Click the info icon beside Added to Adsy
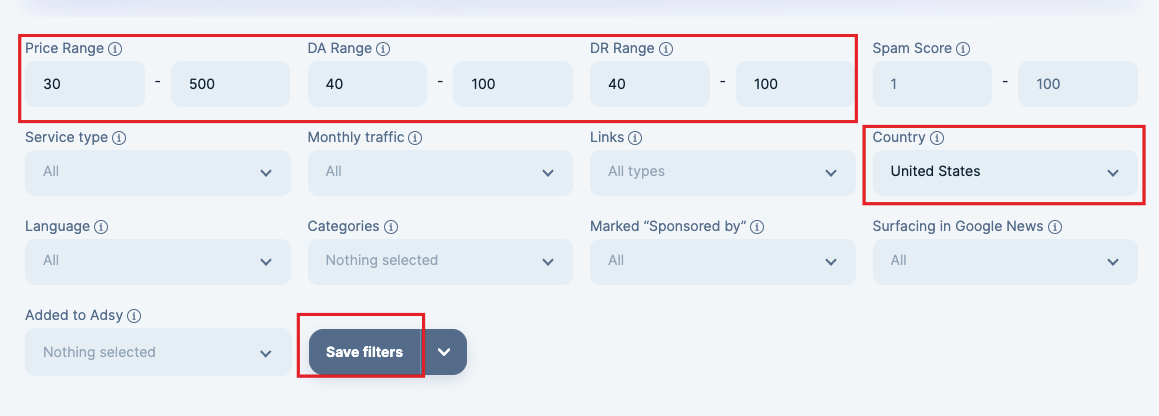1159x416 pixels. click(x=133, y=316)
